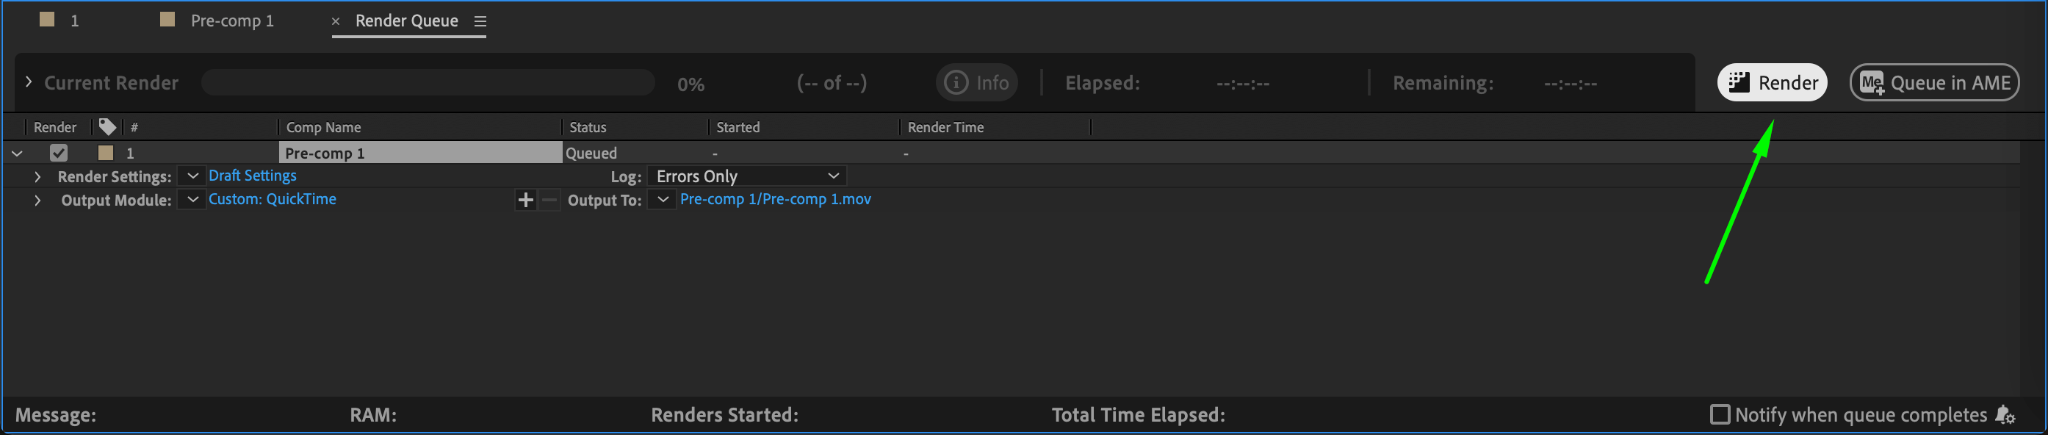2048x435 pixels.
Task: Click the Render Queue panel menu icon
Action: point(480,21)
